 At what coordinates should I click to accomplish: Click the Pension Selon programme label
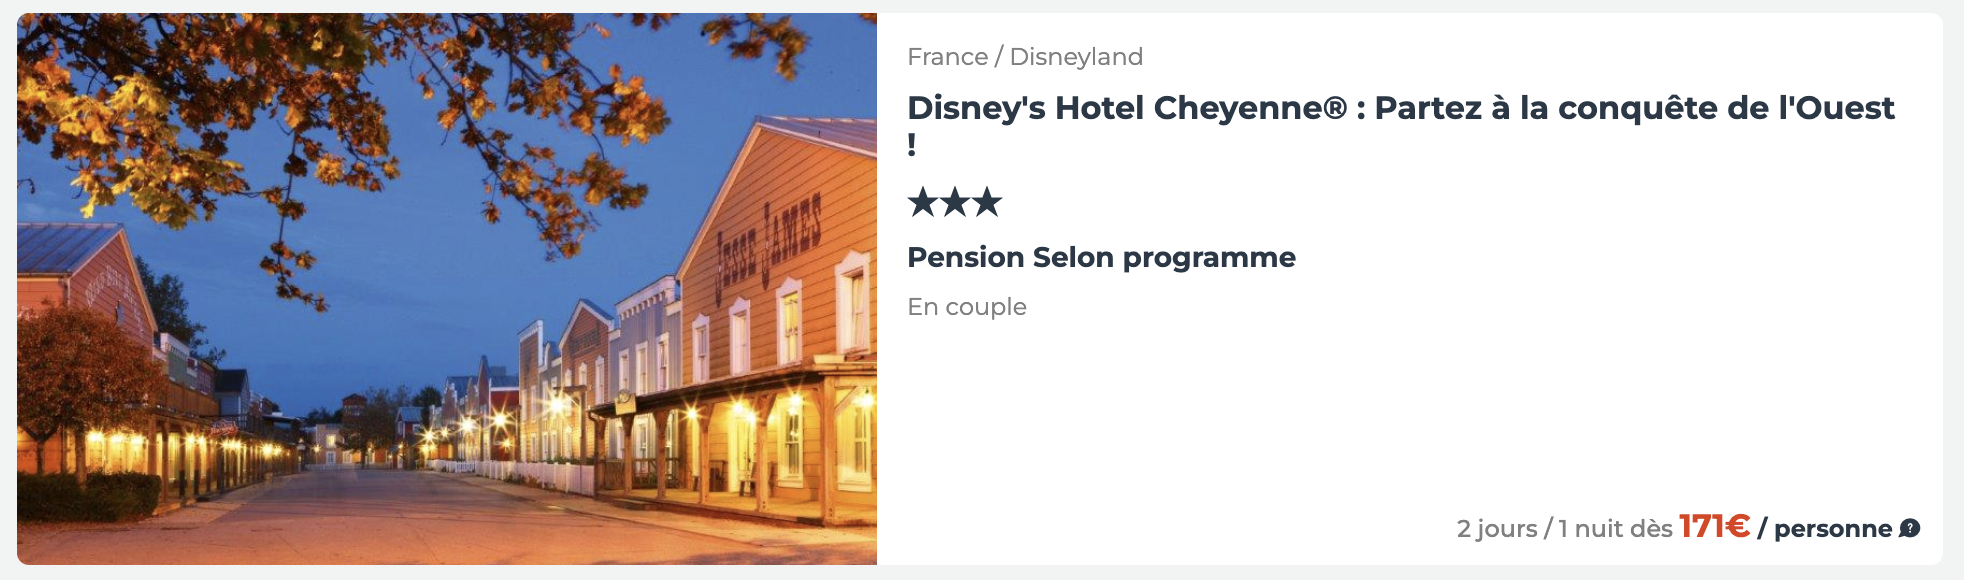[1101, 258]
